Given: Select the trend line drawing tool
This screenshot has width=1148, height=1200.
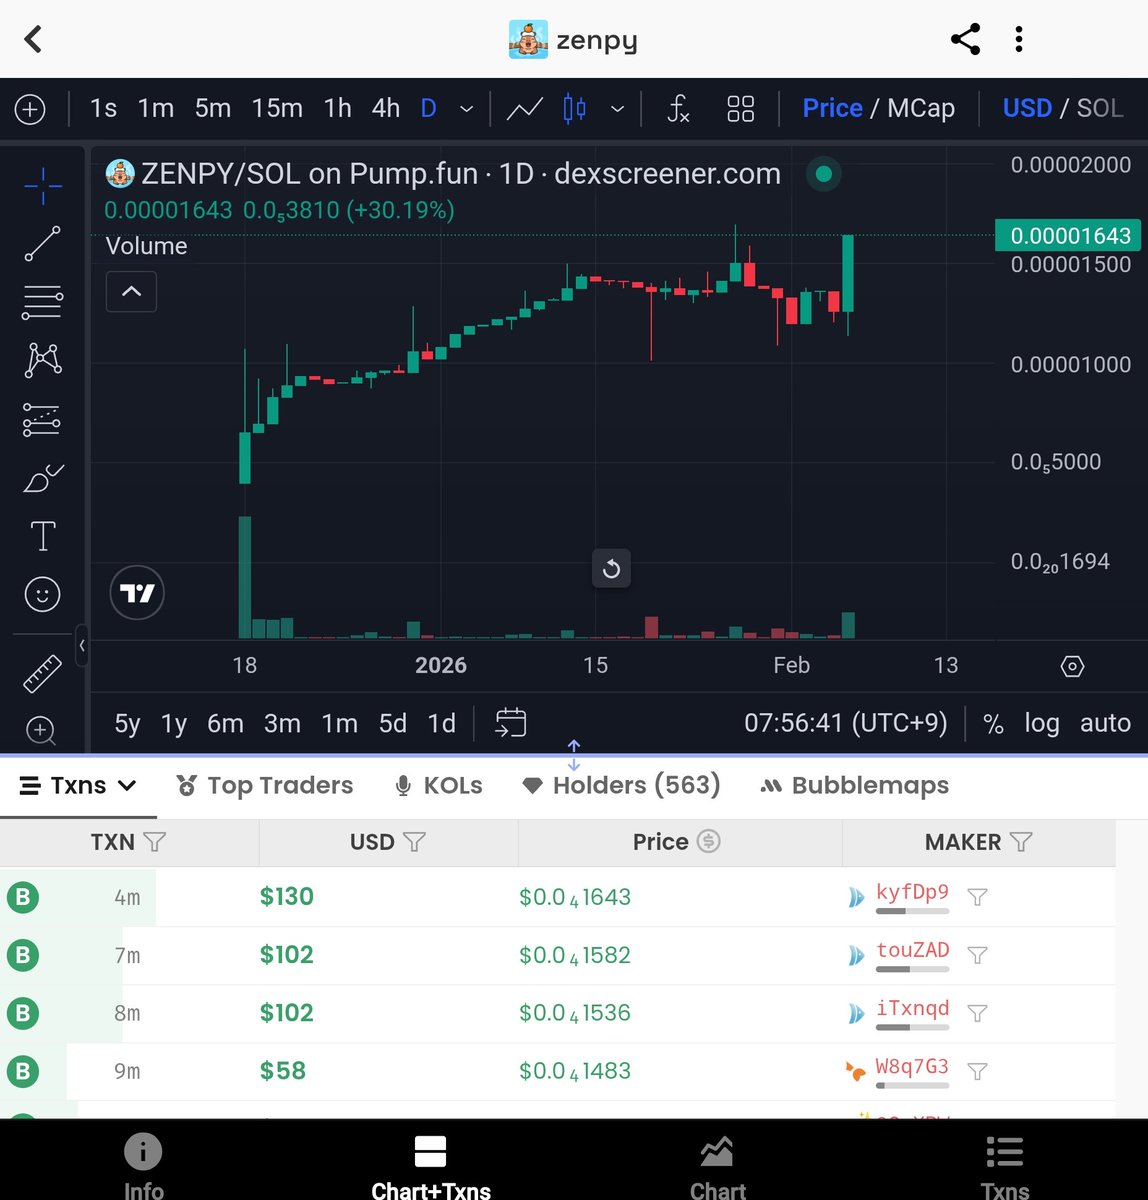Looking at the screenshot, I should (x=42, y=243).
